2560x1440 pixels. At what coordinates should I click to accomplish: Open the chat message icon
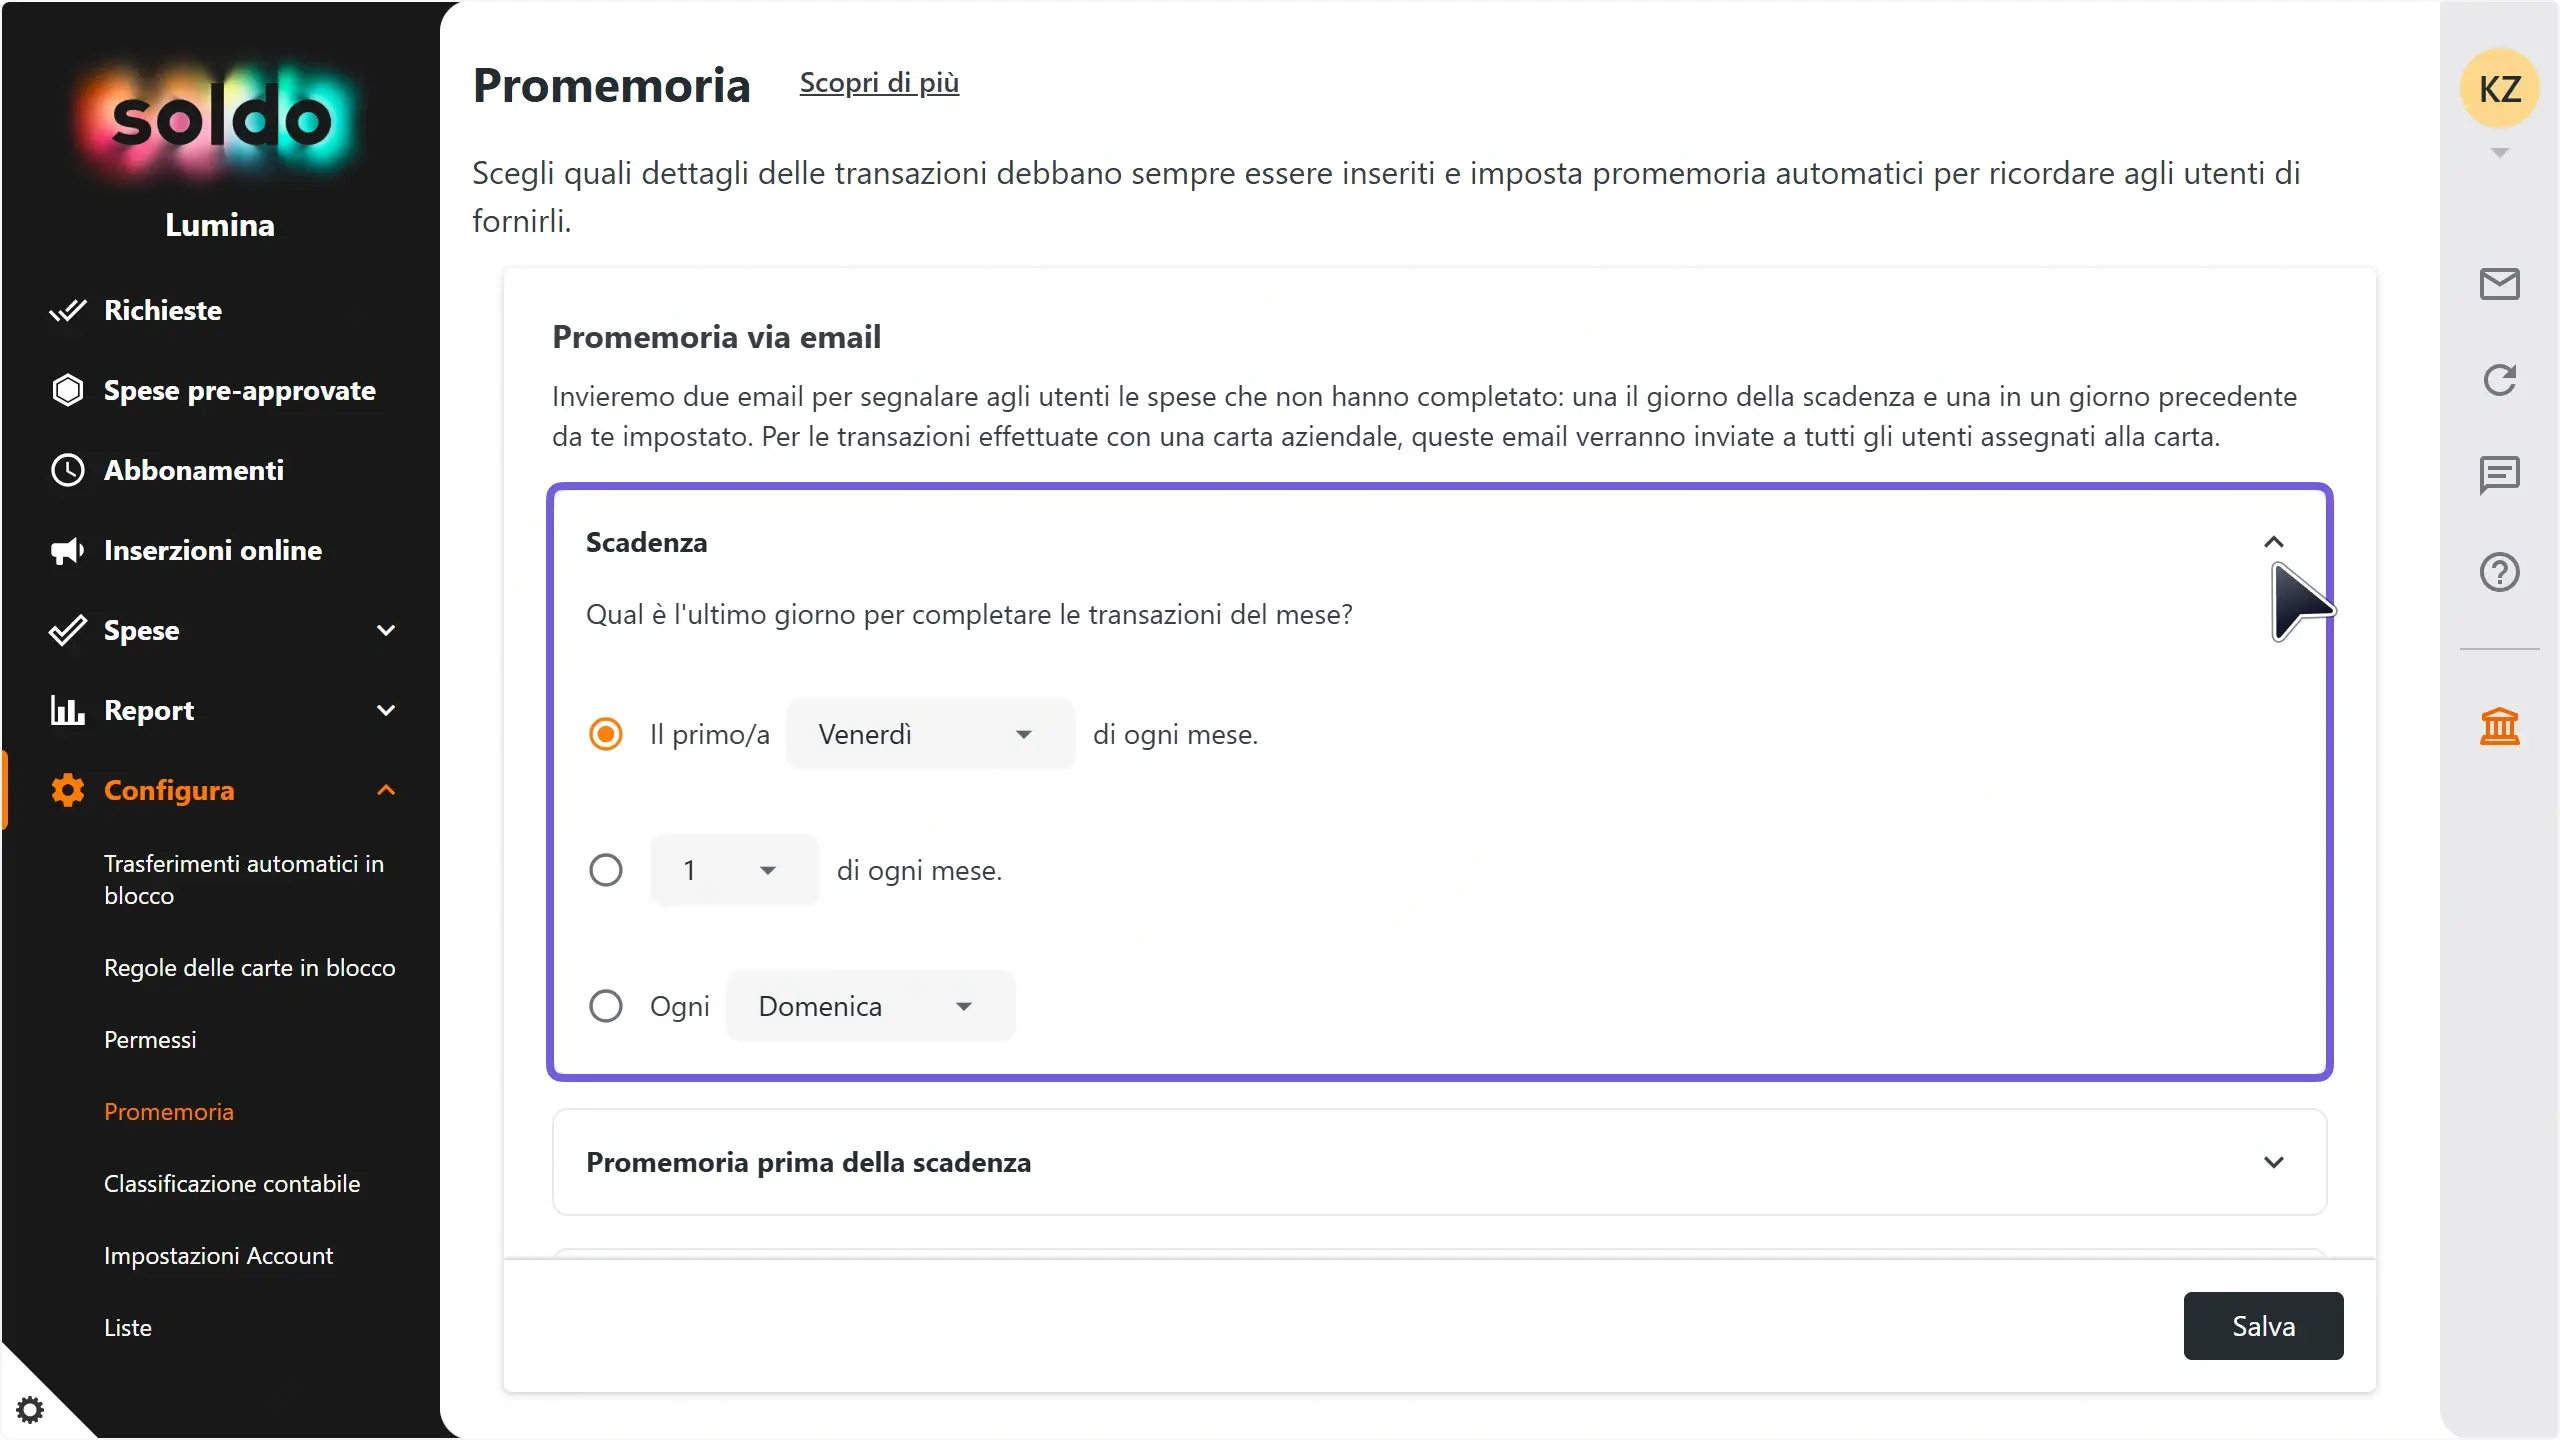click(2499, 475)
